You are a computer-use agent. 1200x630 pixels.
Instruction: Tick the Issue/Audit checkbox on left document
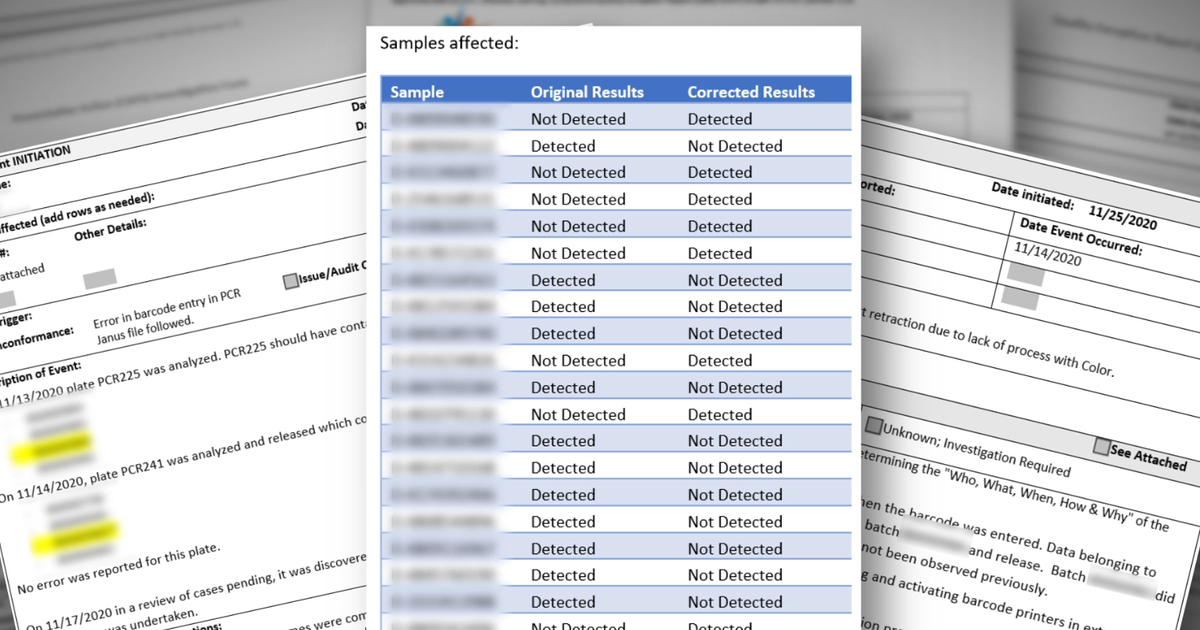tap(291, 281)
